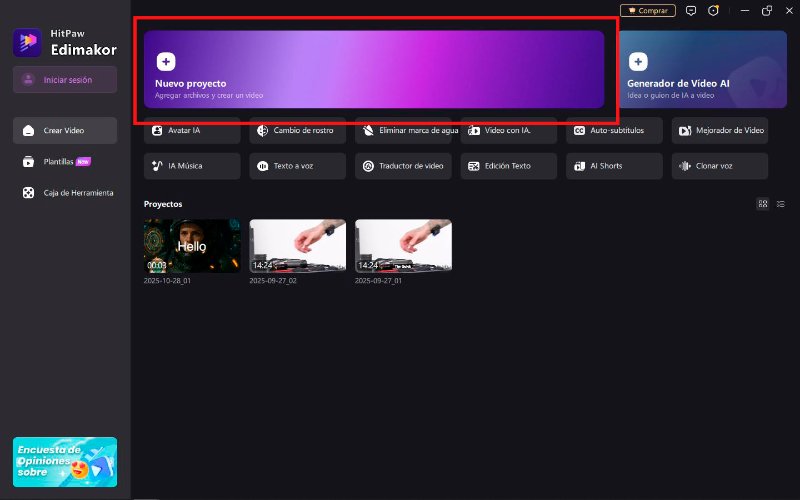Open the Plantillas section
Viewport: 800px width, 500px height.
click(x=65, y=161)
